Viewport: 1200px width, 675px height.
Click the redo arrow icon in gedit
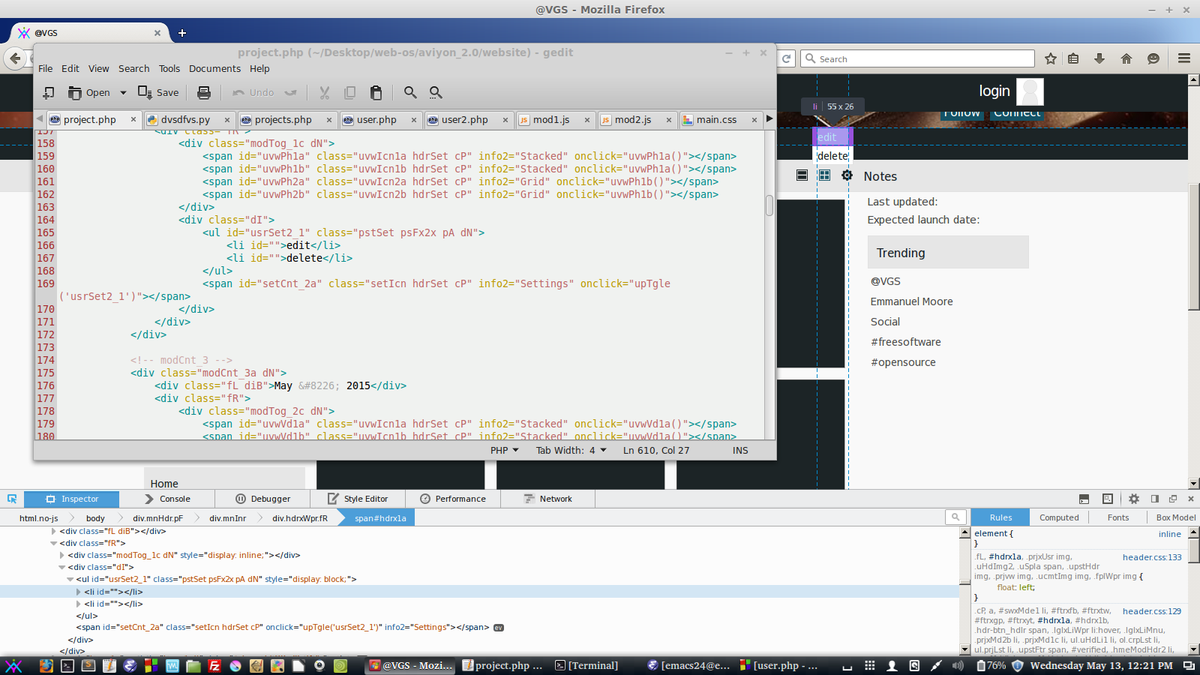click(290, 92)
